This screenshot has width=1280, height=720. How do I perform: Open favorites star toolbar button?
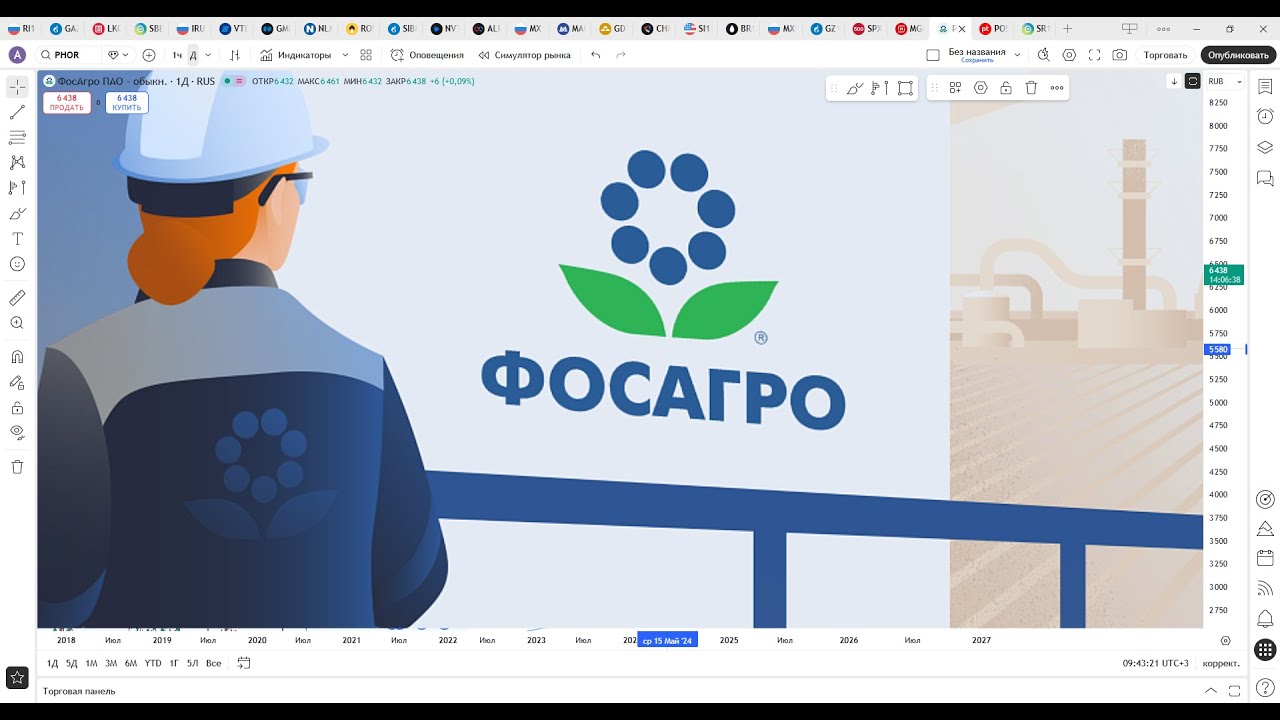[17, 677]
